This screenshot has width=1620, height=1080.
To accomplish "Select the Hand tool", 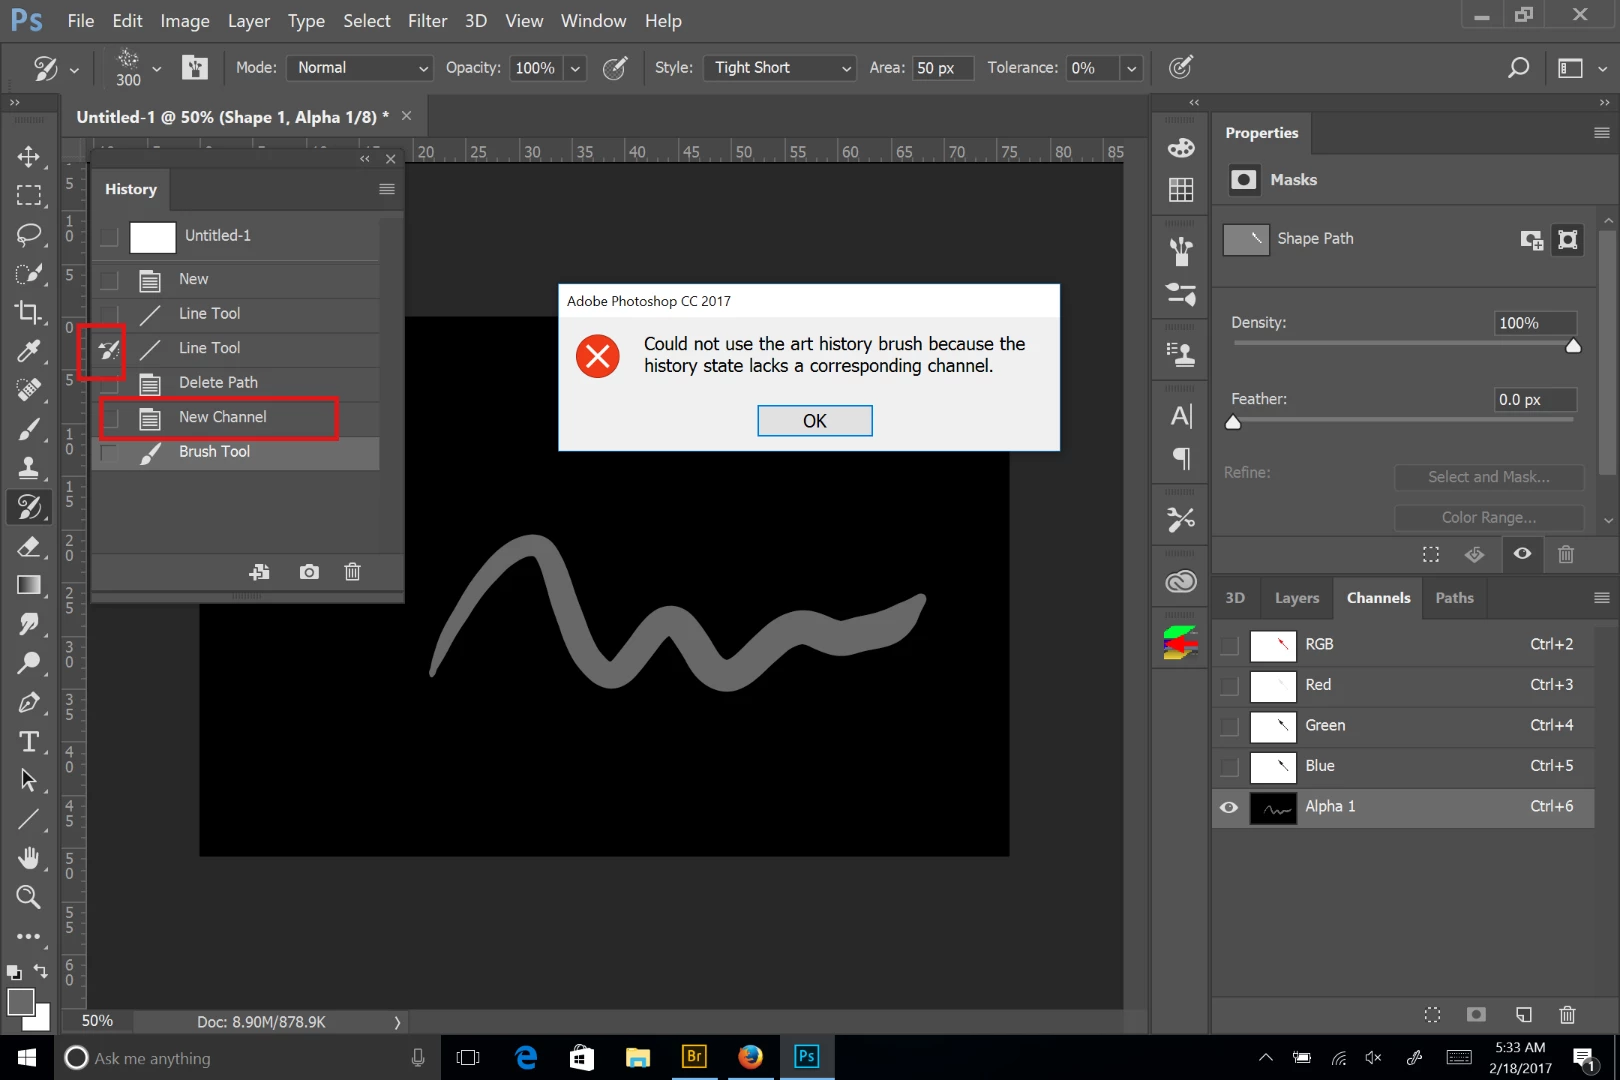I will click(x=28, y=858).
